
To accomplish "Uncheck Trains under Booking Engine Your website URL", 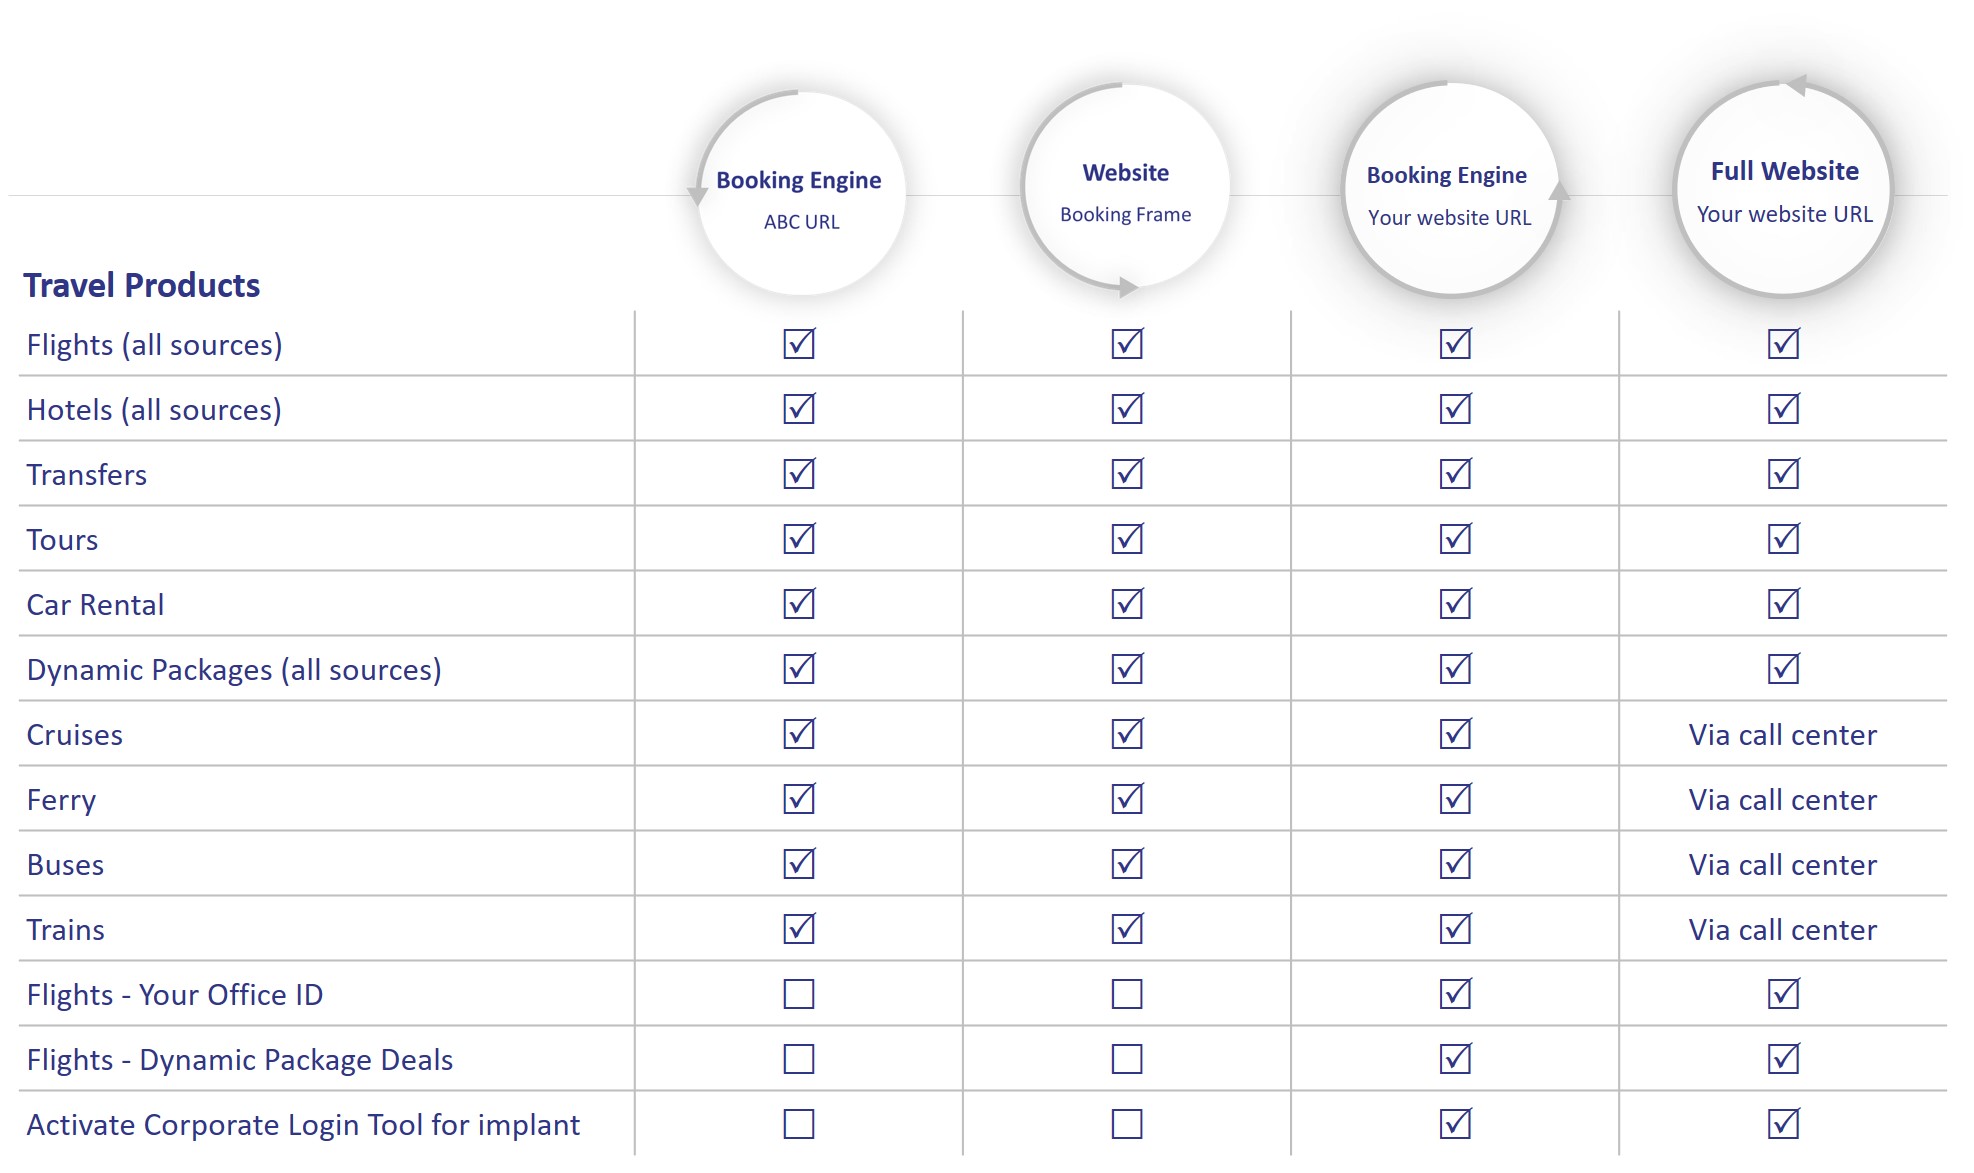I will point(1455,929).
